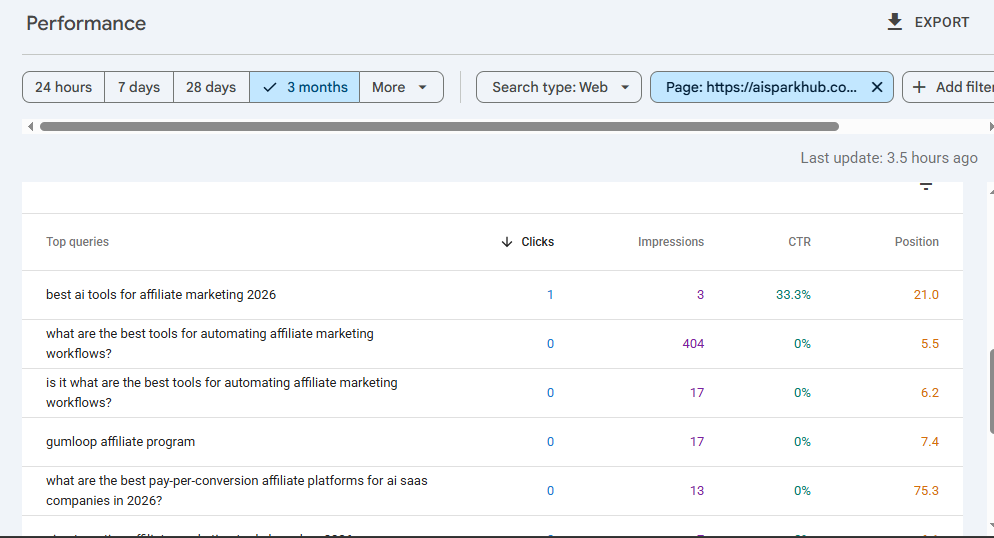This screenshot has width=994, height=538.
Task: Click the horizontal scrollbar thumb
Action: (439, 127)
